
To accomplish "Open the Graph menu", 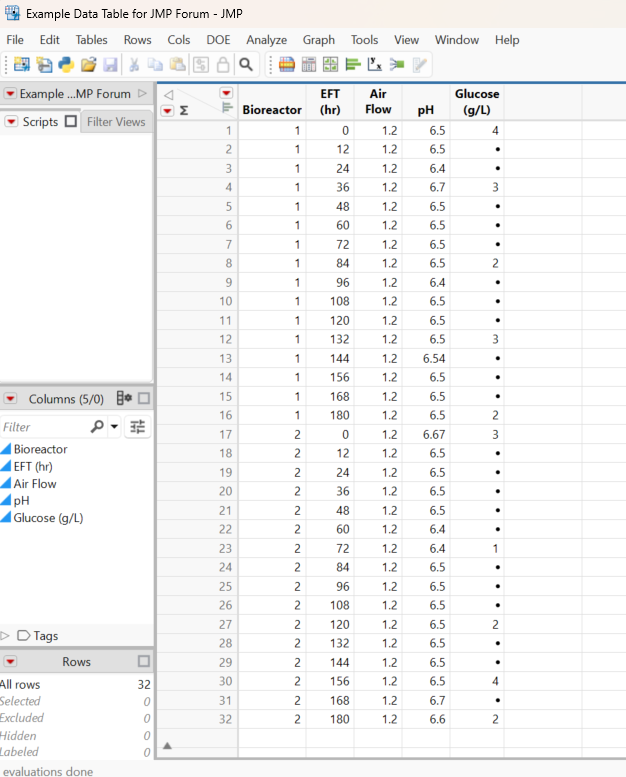I will pyautogui.click(x=319, y=40).
